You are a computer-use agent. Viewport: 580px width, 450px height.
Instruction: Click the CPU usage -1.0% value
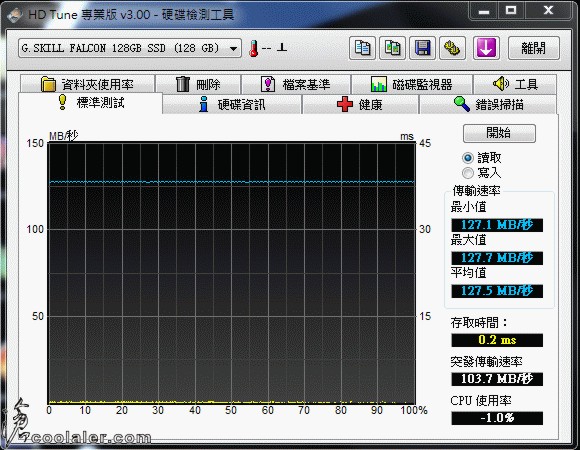click(497, 418)
